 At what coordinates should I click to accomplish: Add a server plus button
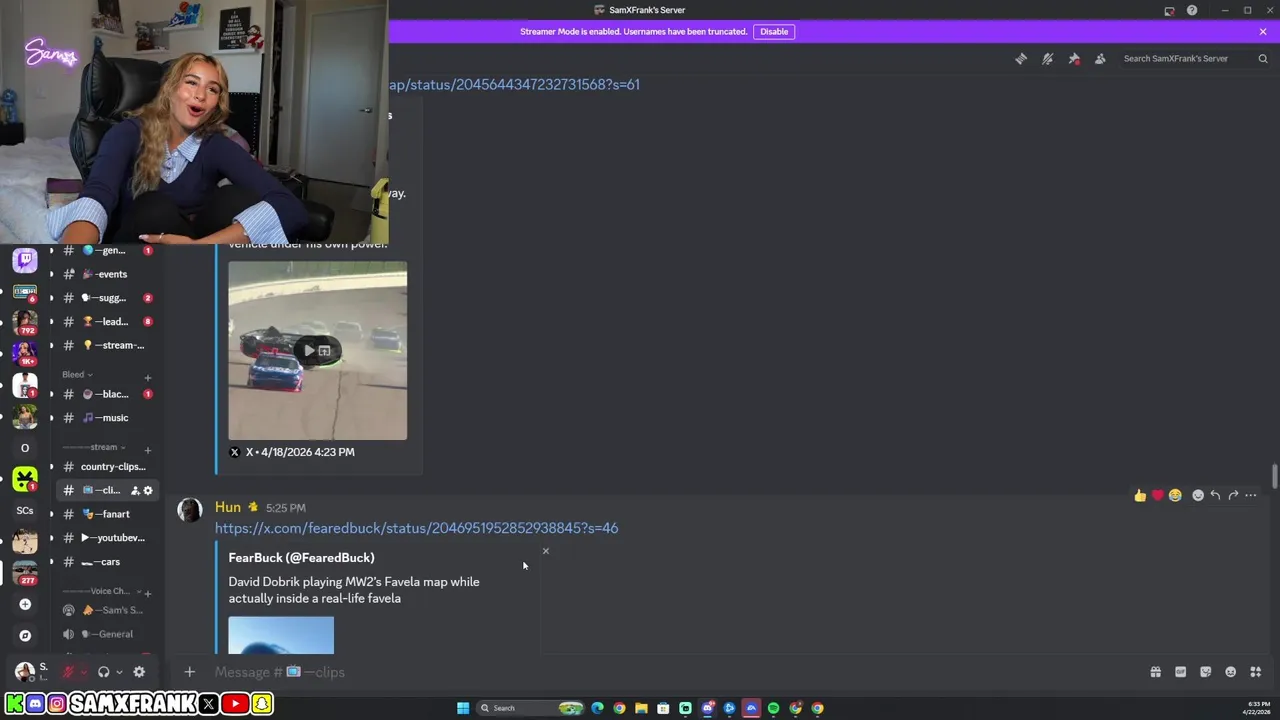[x=25, y=604]
